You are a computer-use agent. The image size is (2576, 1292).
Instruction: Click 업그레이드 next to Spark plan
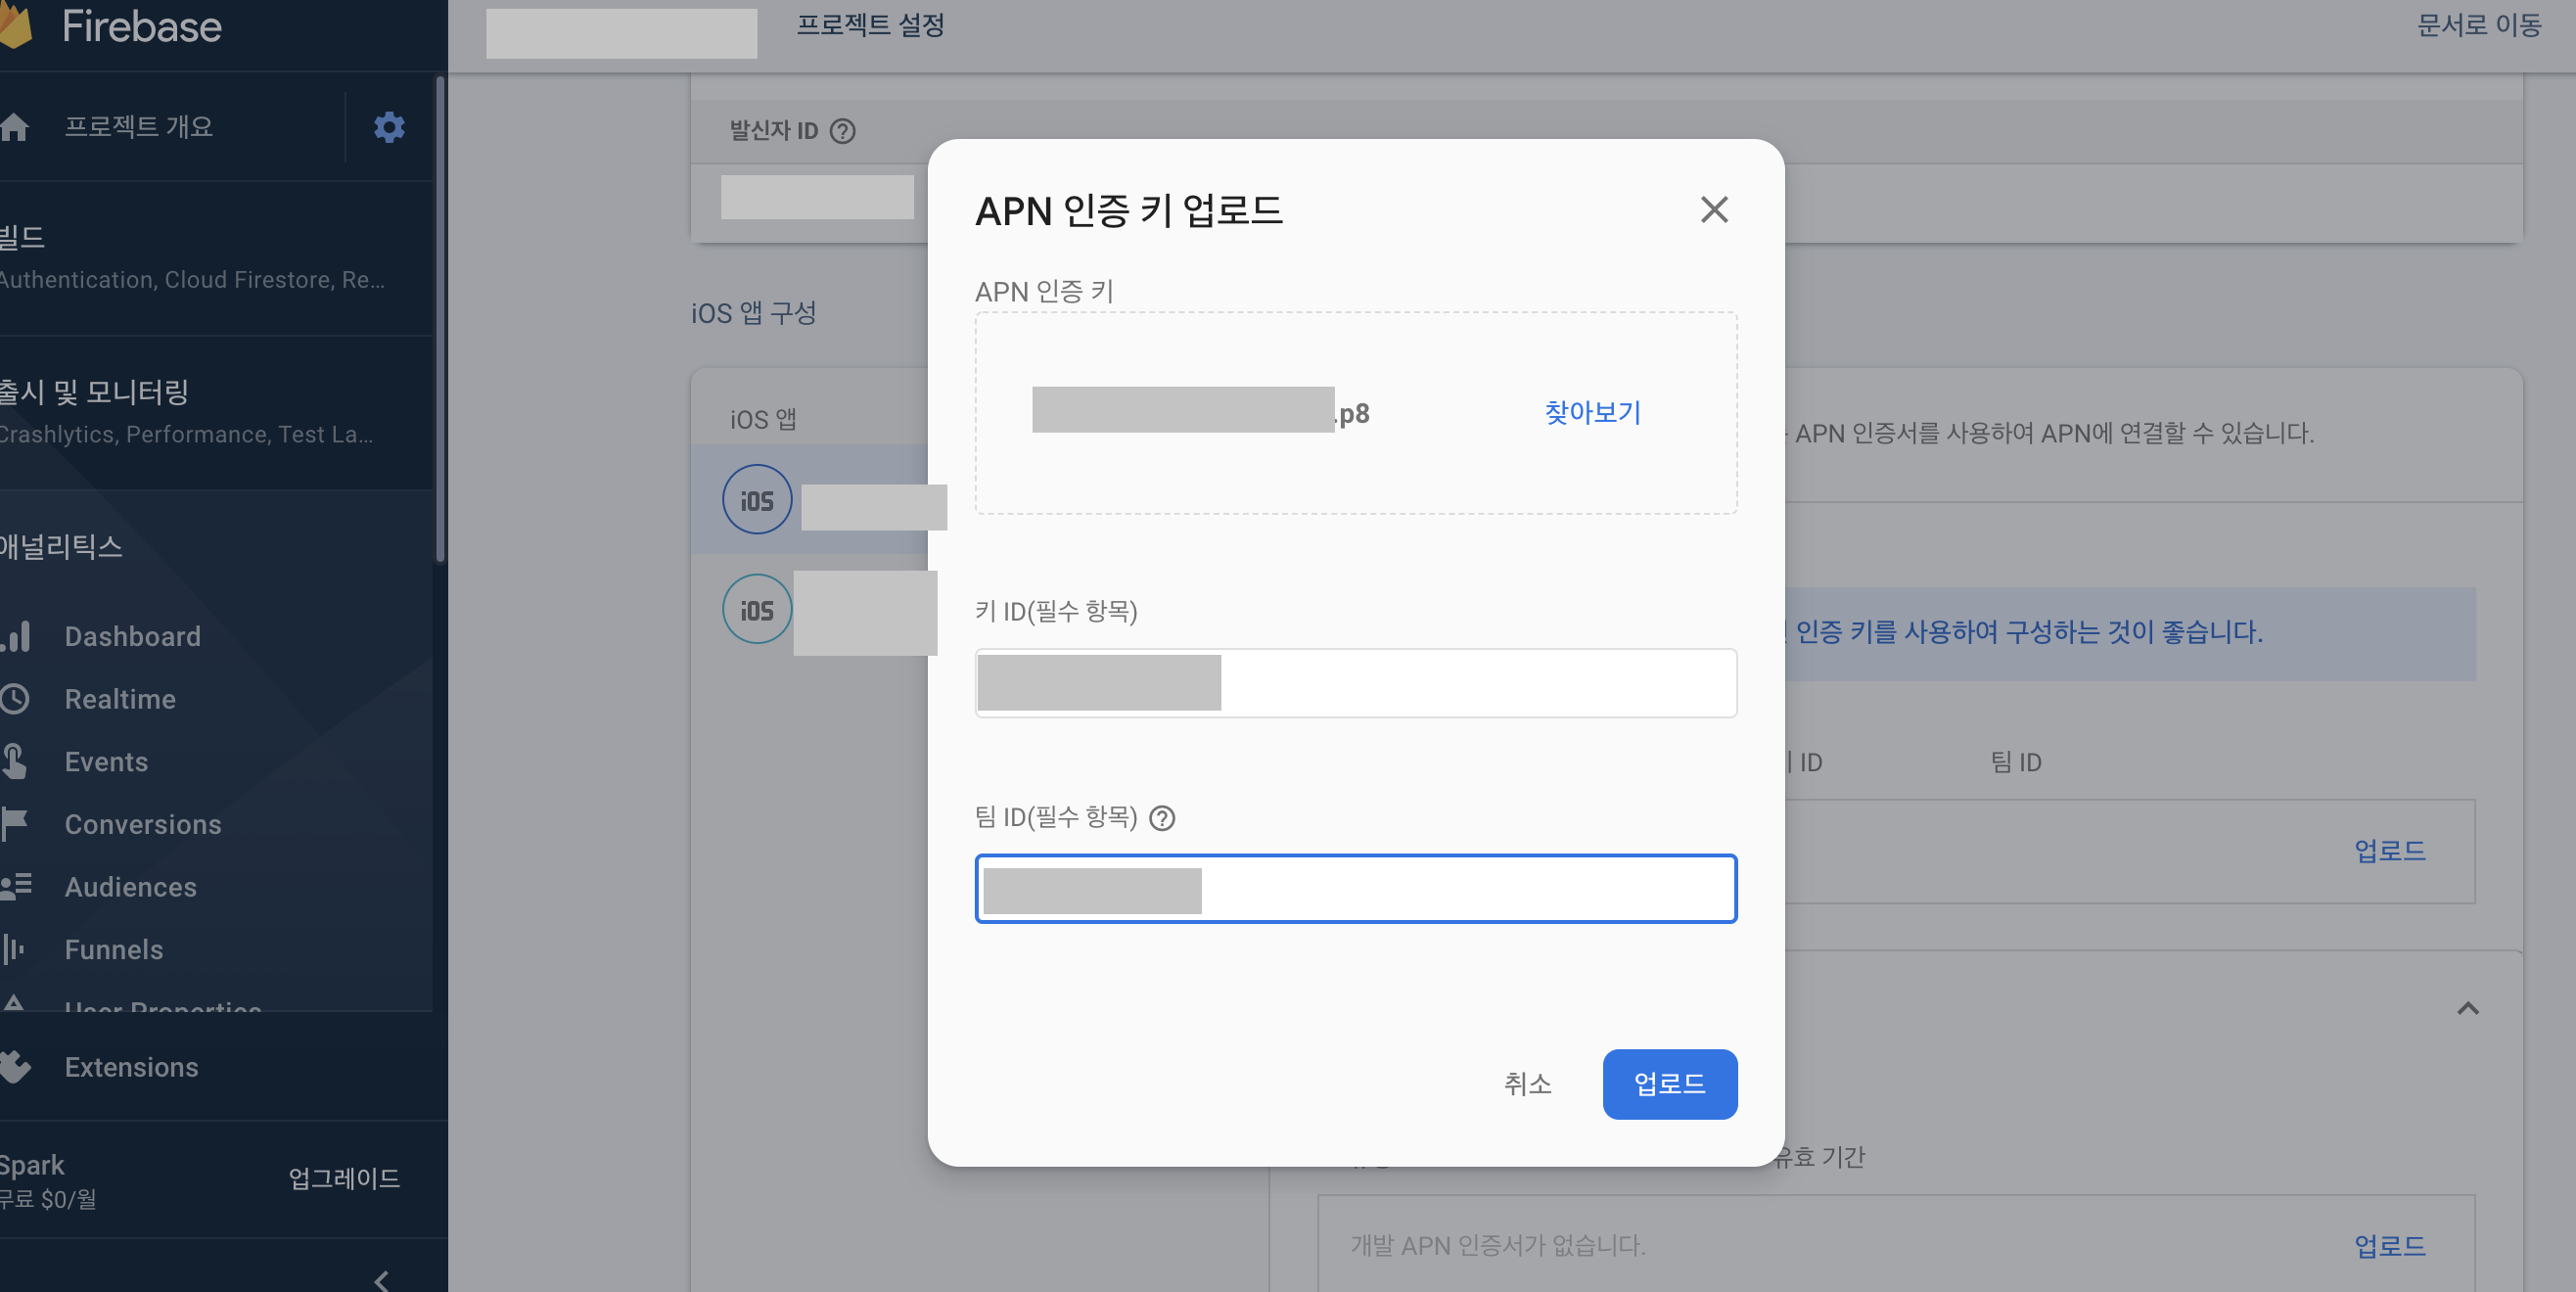click(x=344, y=1178)
